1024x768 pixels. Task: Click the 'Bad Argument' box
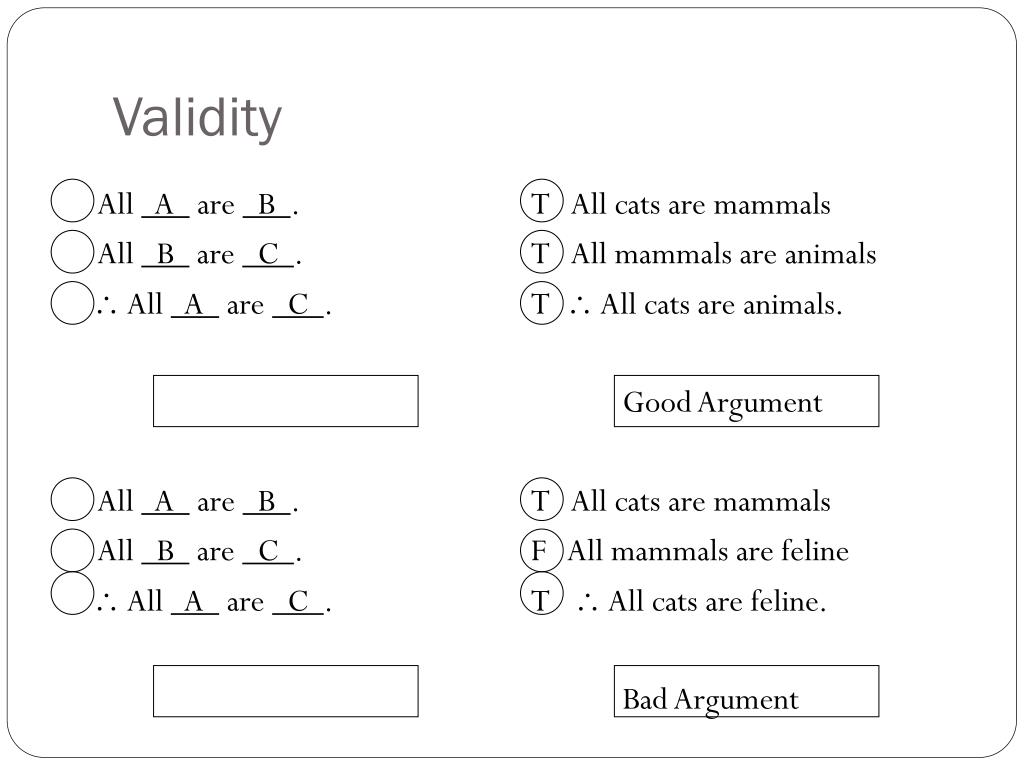click(746, 691)
